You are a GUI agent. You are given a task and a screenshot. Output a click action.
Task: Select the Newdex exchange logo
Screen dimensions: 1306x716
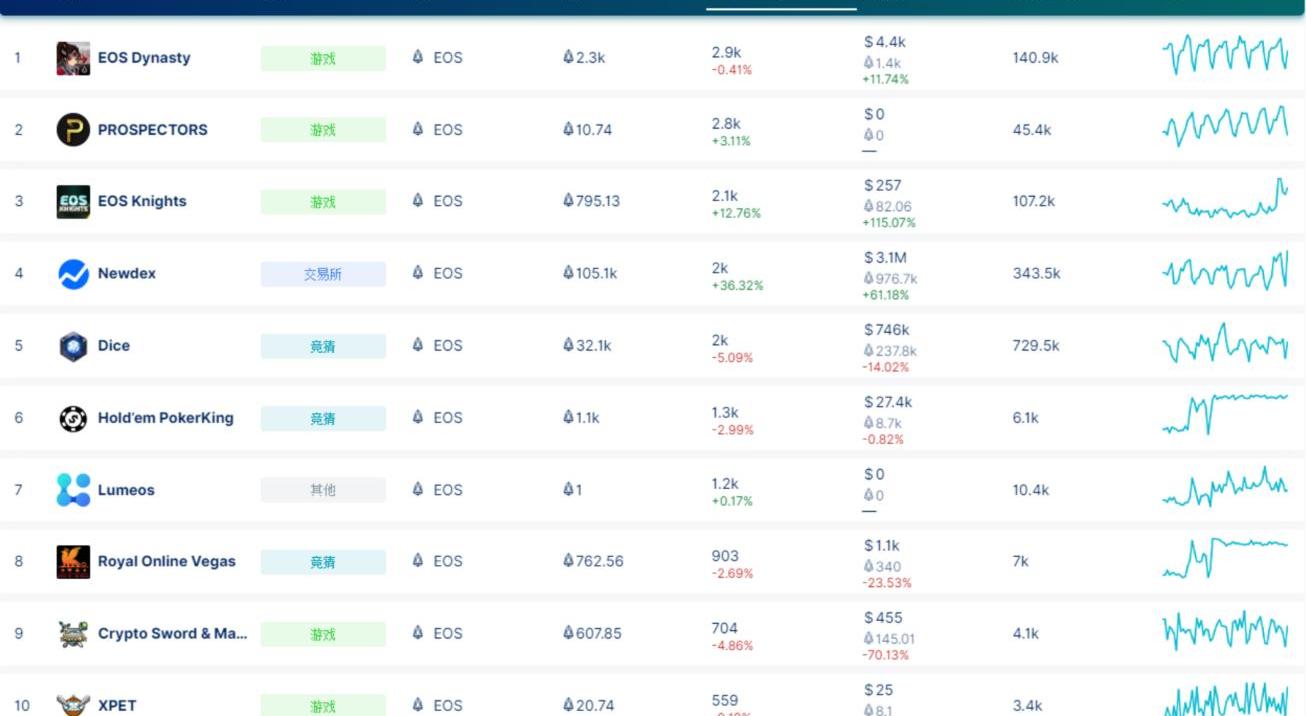pos(73,274)
